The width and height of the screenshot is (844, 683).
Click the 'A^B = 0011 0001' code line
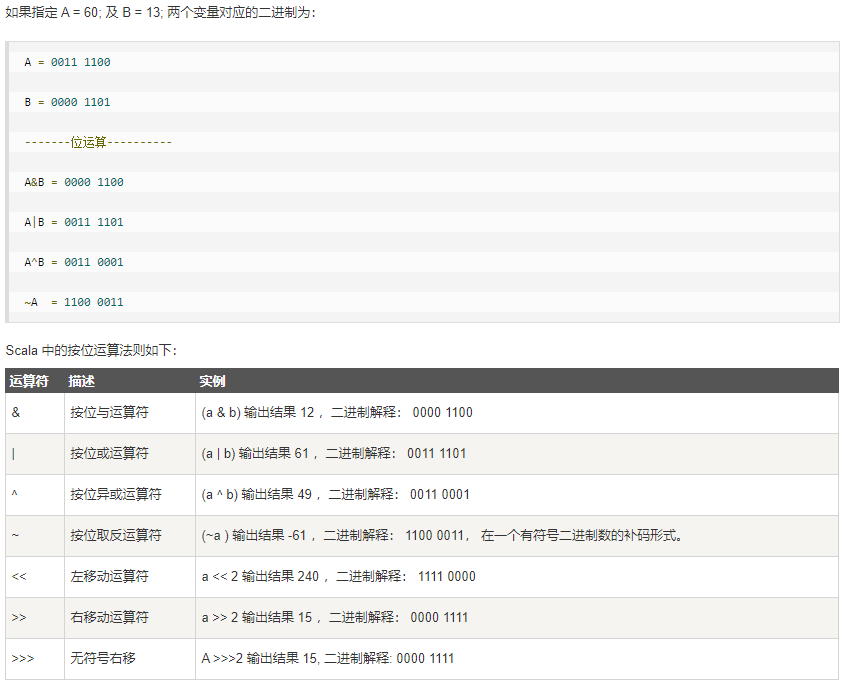pos(74,262)
